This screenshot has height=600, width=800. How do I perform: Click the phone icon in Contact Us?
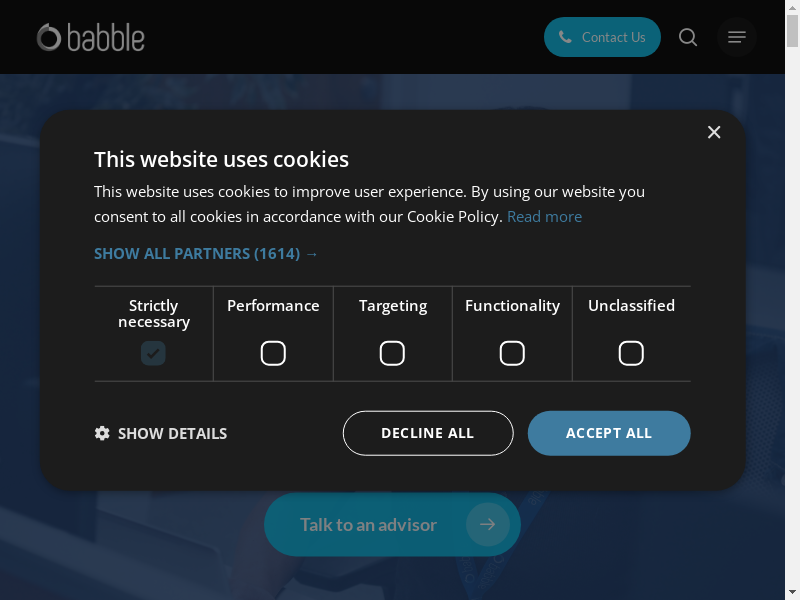(565, 37)
